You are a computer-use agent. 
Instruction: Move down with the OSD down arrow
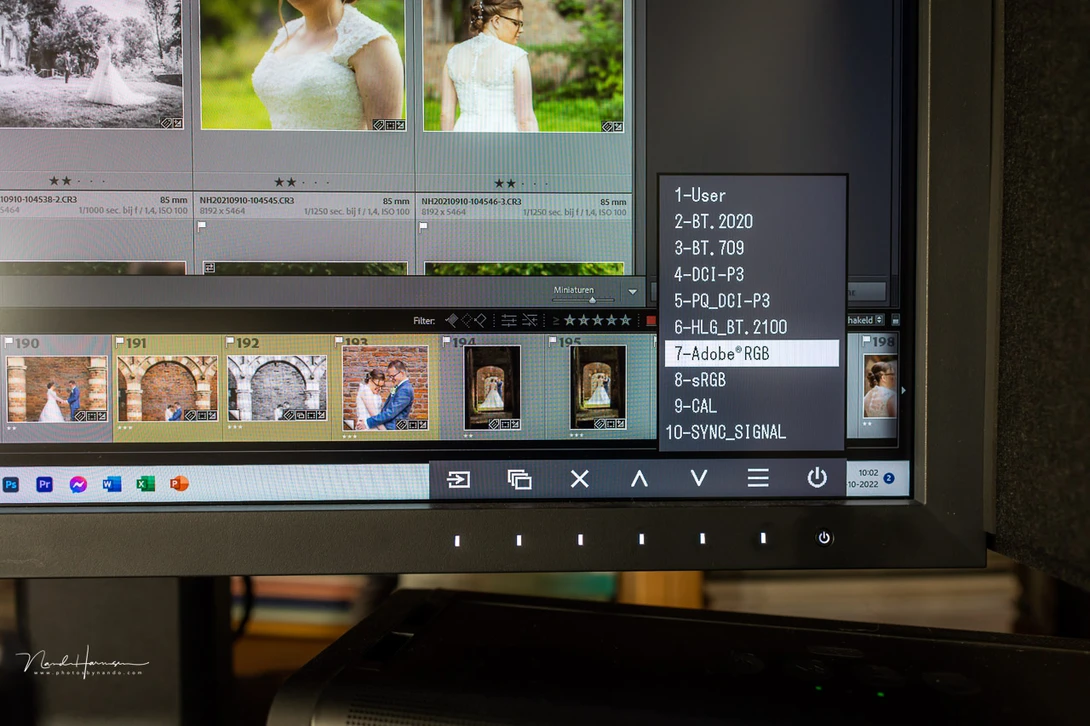pos(699,478)
